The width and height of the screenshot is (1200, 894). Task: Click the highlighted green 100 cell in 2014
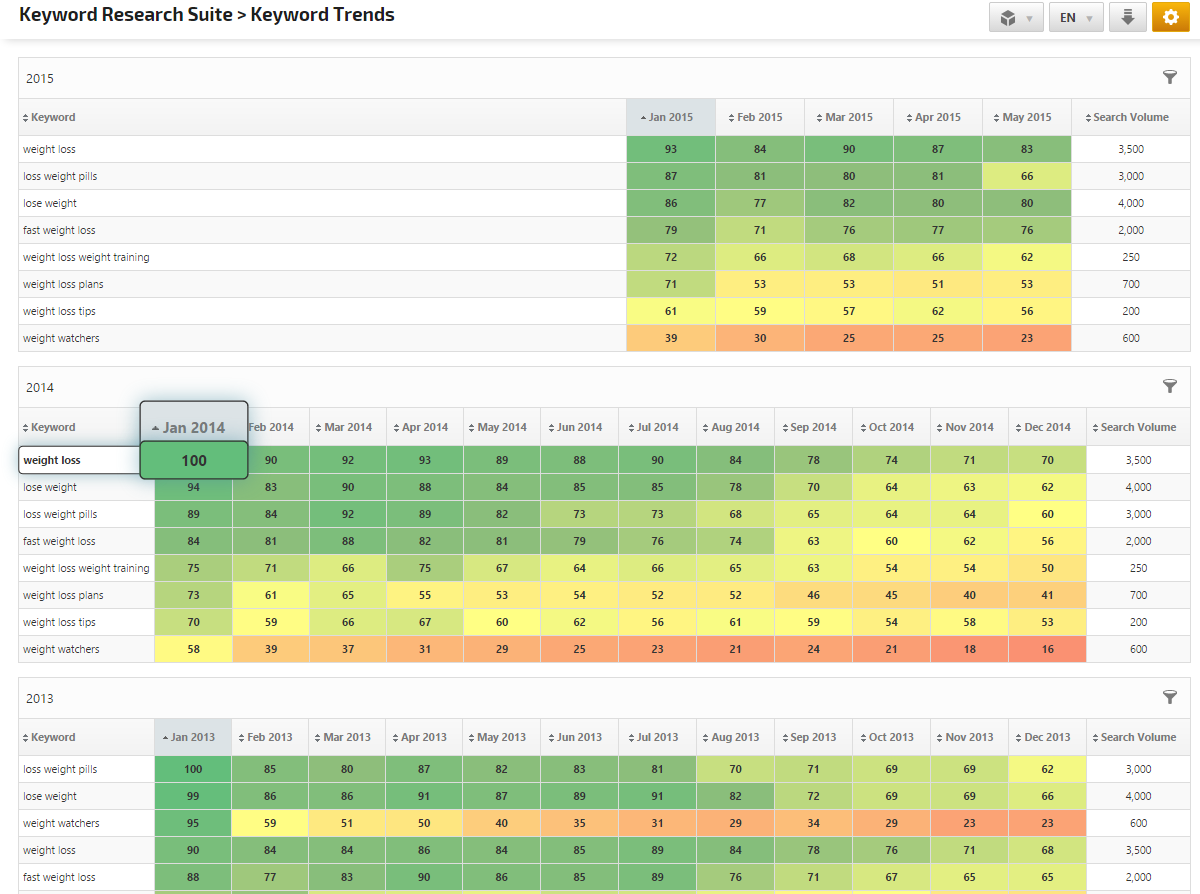[x=194, y=460]
